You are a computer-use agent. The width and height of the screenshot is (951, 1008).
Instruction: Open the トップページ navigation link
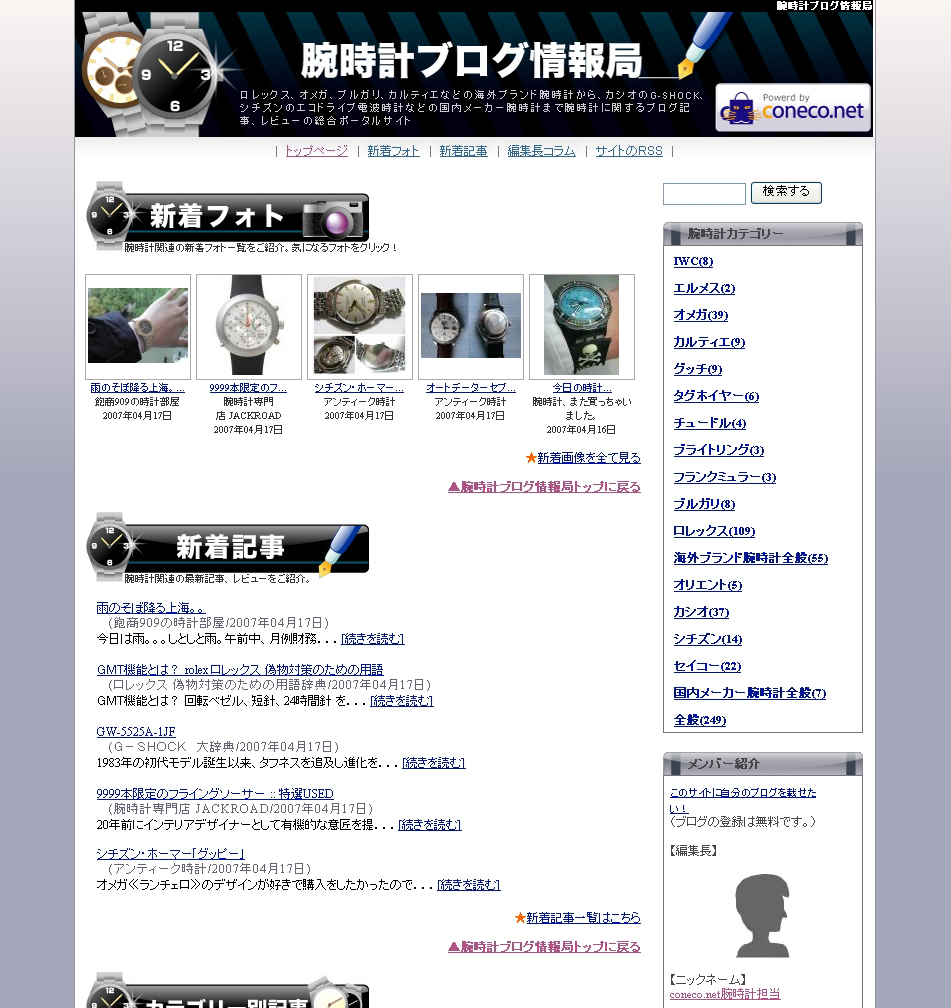316,151
